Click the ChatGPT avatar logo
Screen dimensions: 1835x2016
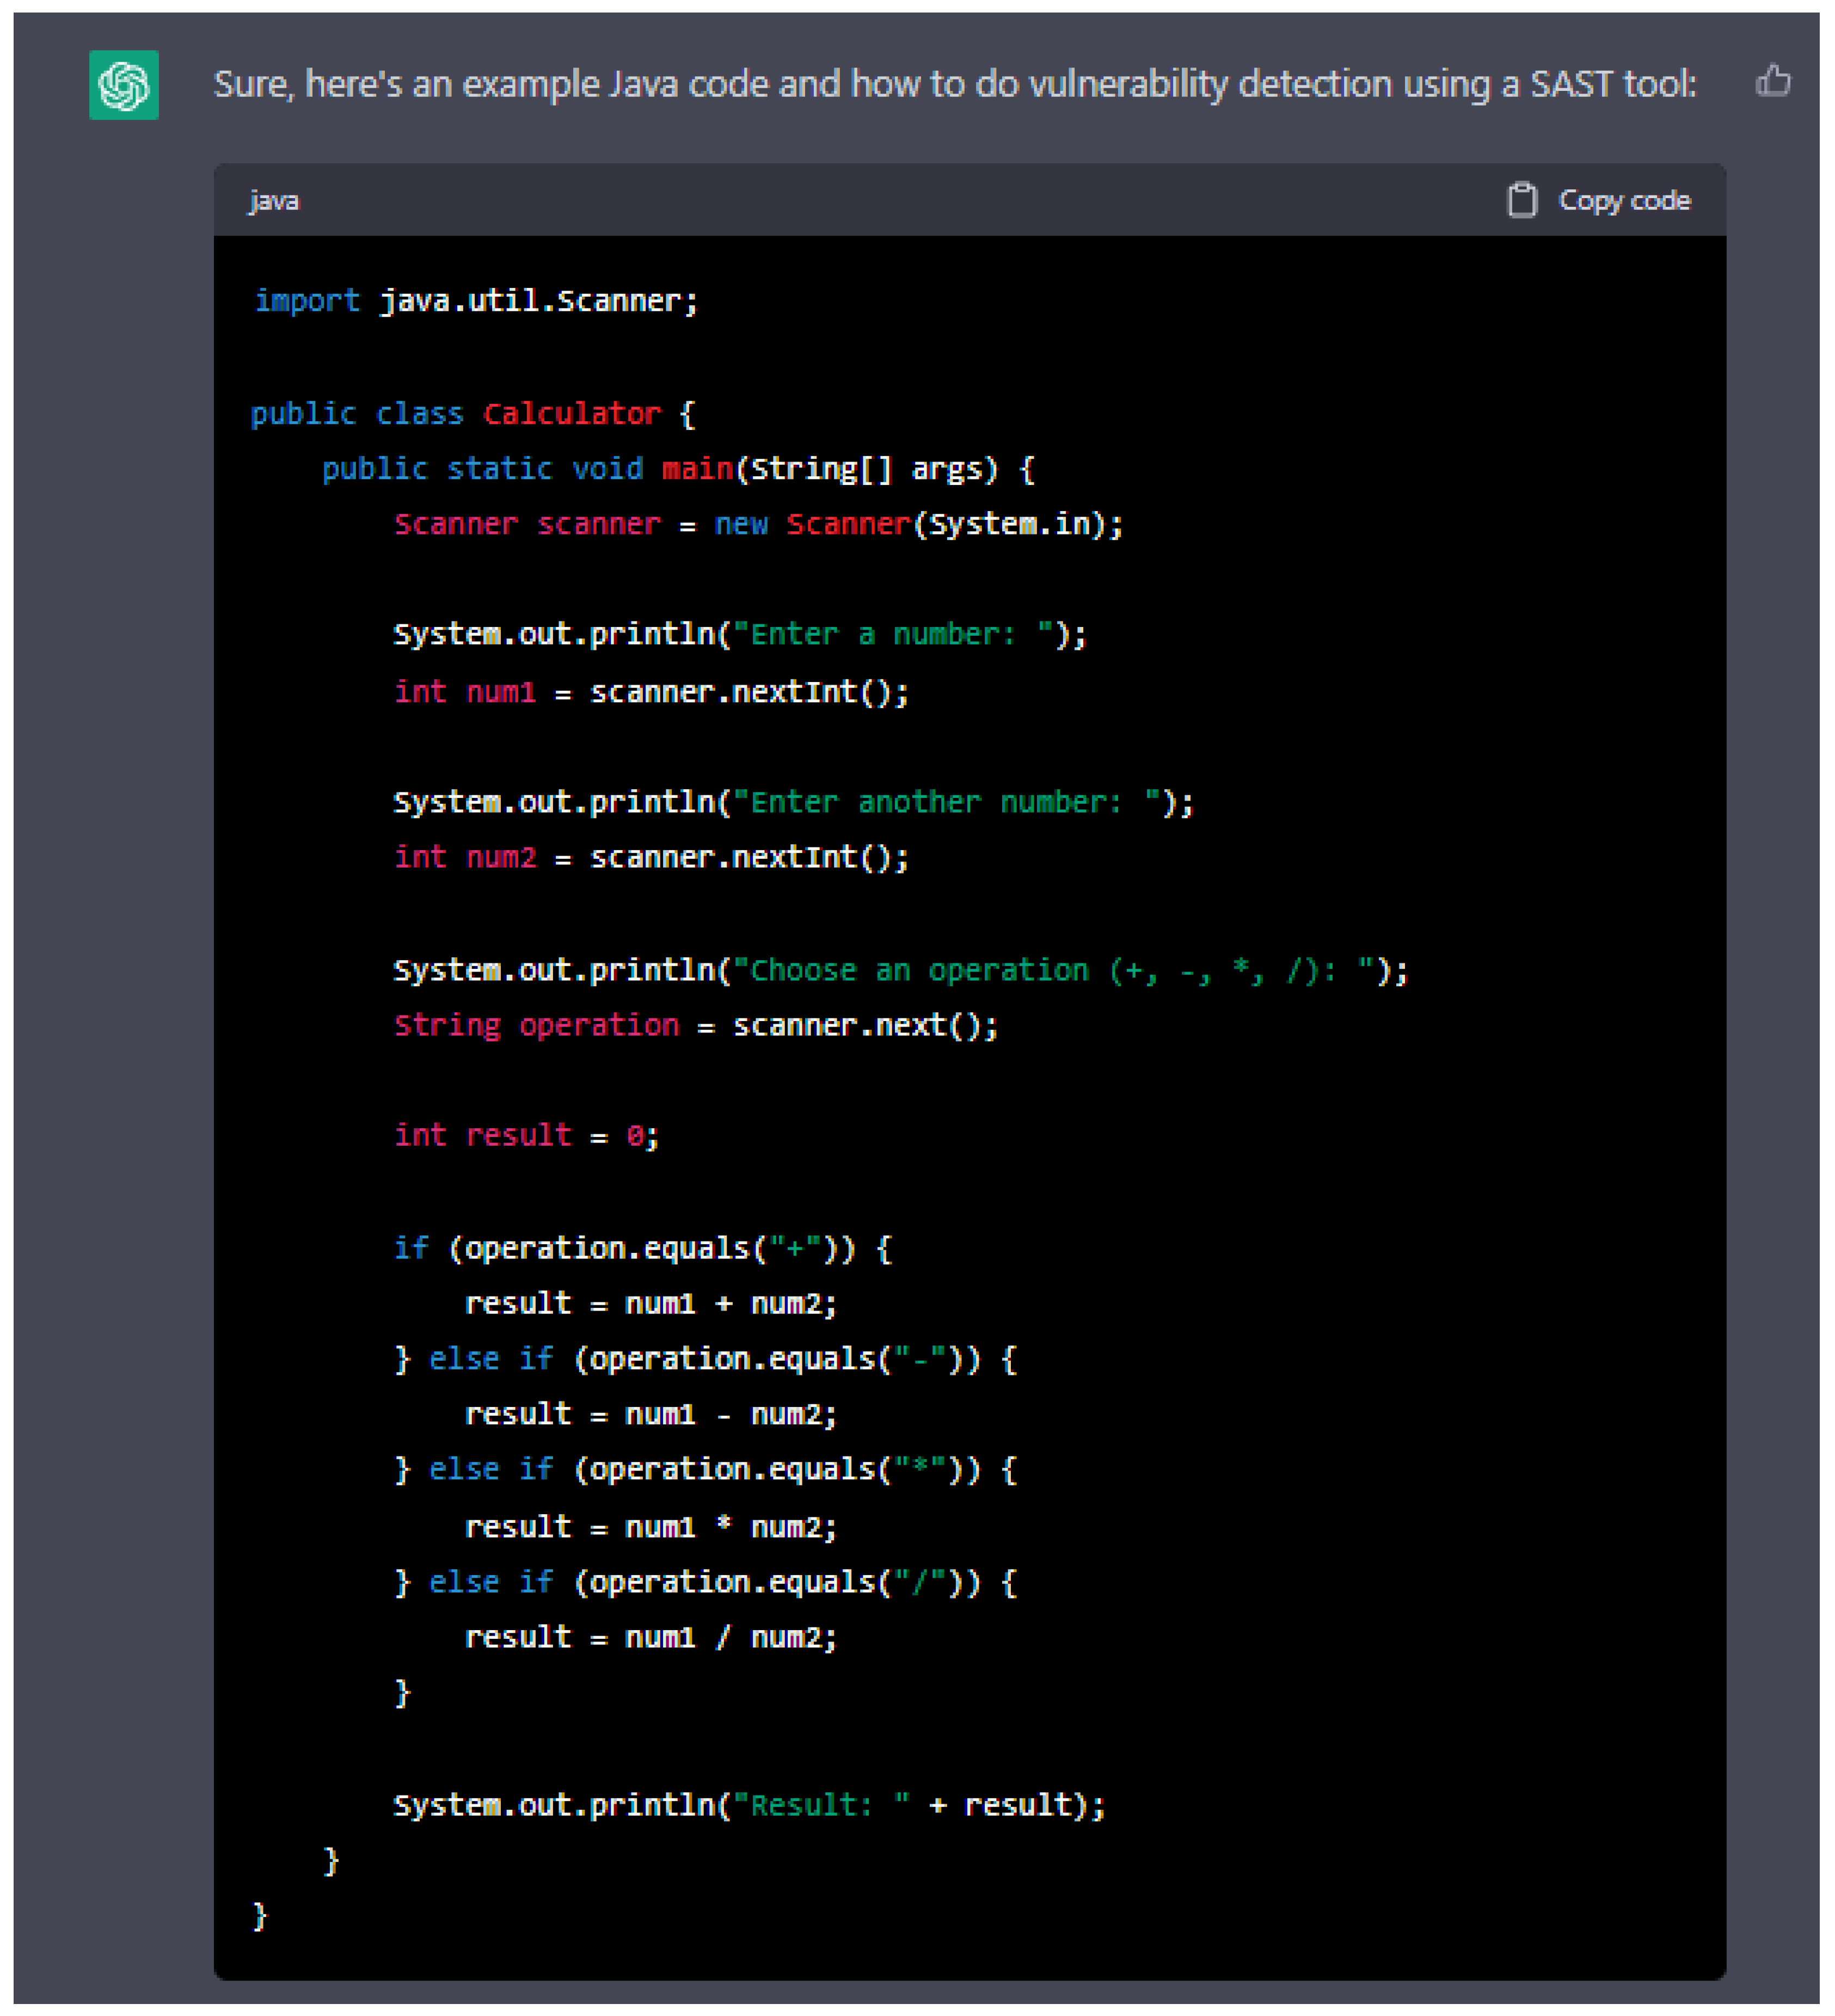[124, 85]
